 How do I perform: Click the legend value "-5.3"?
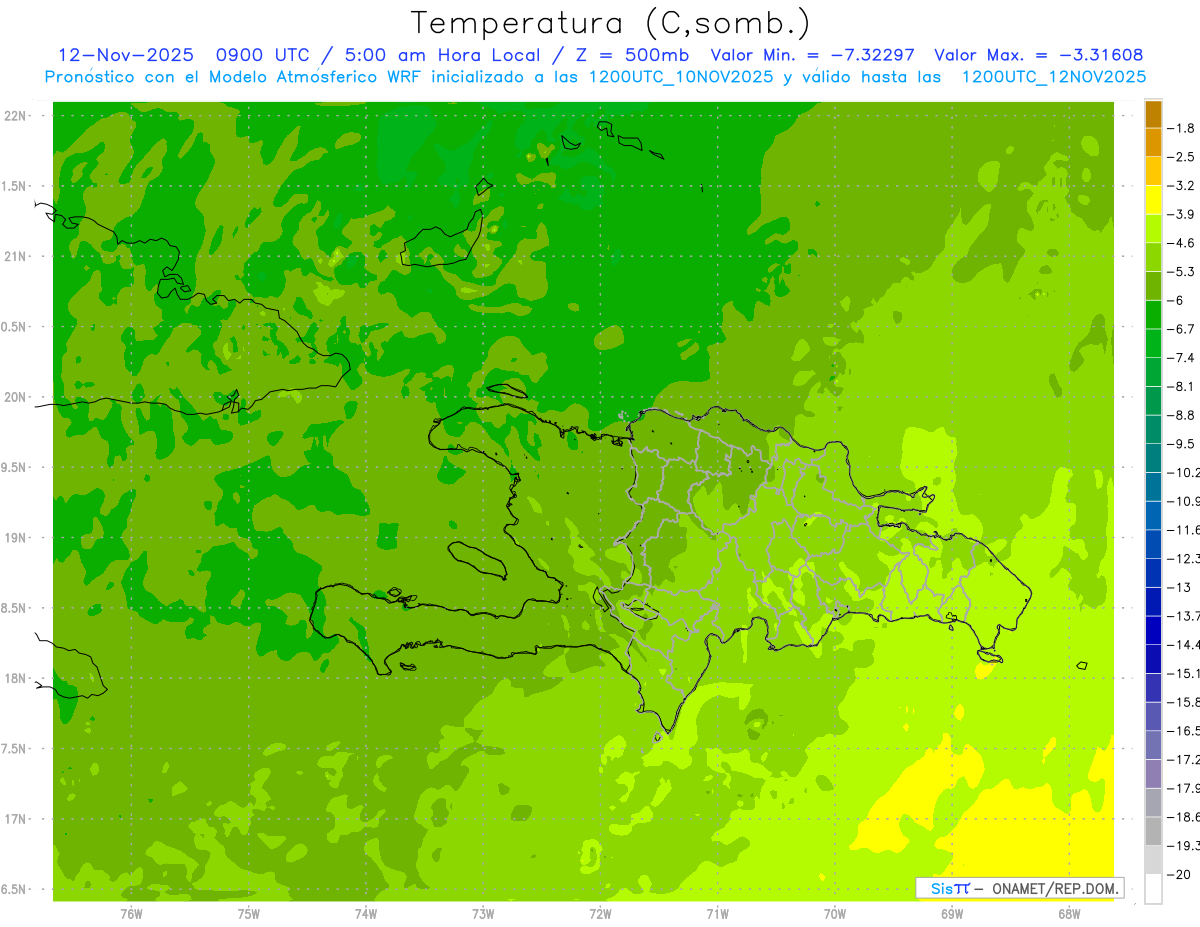coord(1182,272)
